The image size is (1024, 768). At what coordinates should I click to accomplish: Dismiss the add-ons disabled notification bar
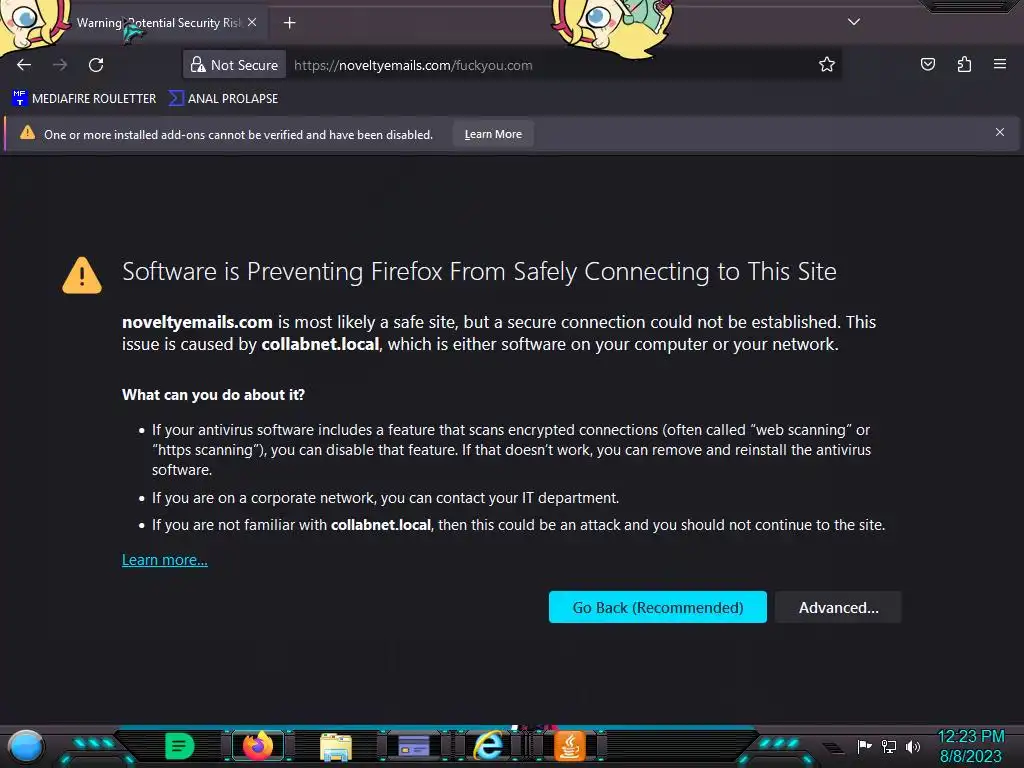1000,132
